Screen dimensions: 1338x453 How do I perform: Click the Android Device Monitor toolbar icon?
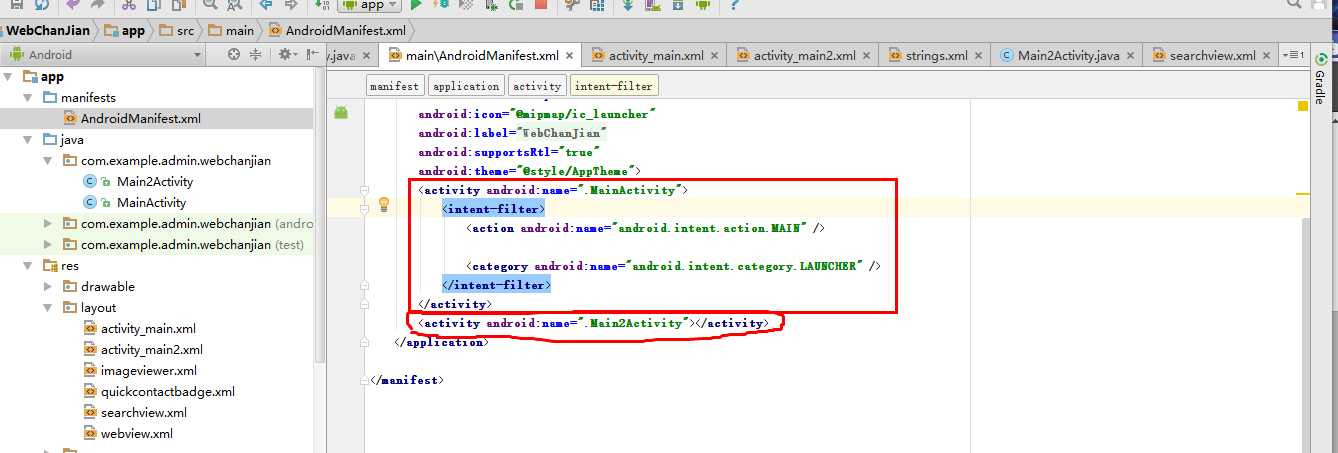pyautogui.click(x=703, y=5)
